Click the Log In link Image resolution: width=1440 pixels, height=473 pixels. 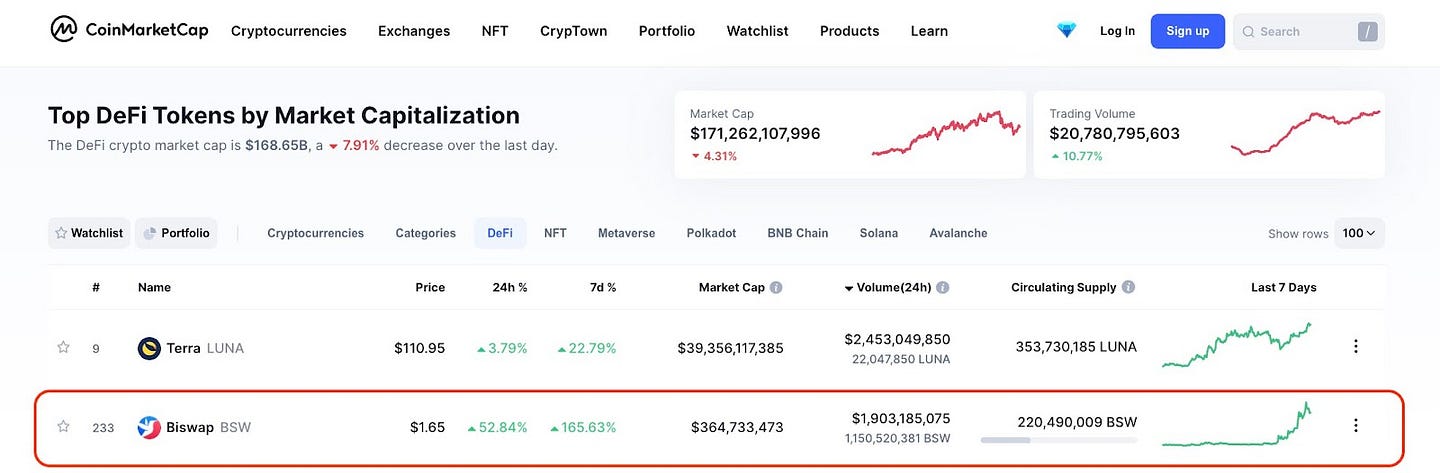(1117, 31)
